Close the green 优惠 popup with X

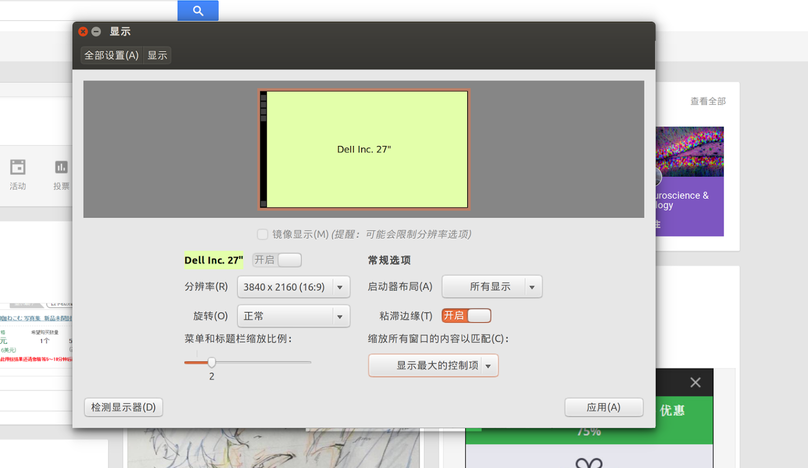[x=695, y=382]
